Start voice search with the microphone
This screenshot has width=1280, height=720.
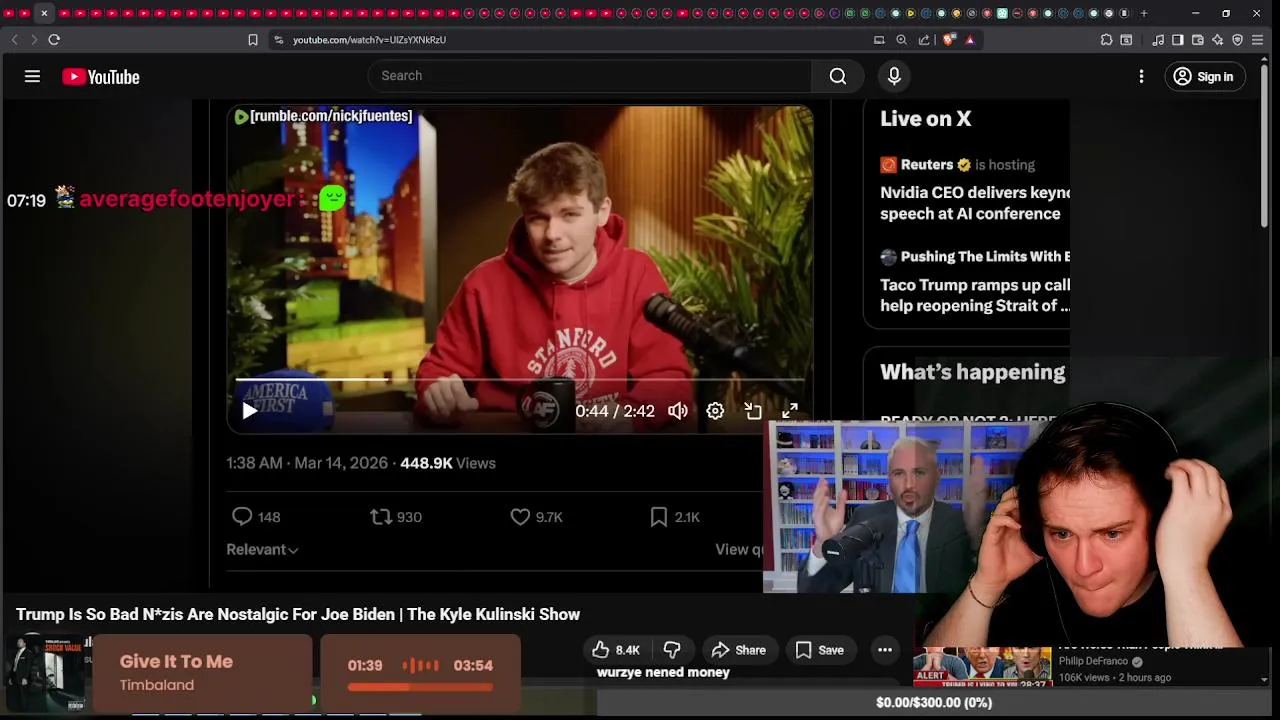(x=894, y=76)
